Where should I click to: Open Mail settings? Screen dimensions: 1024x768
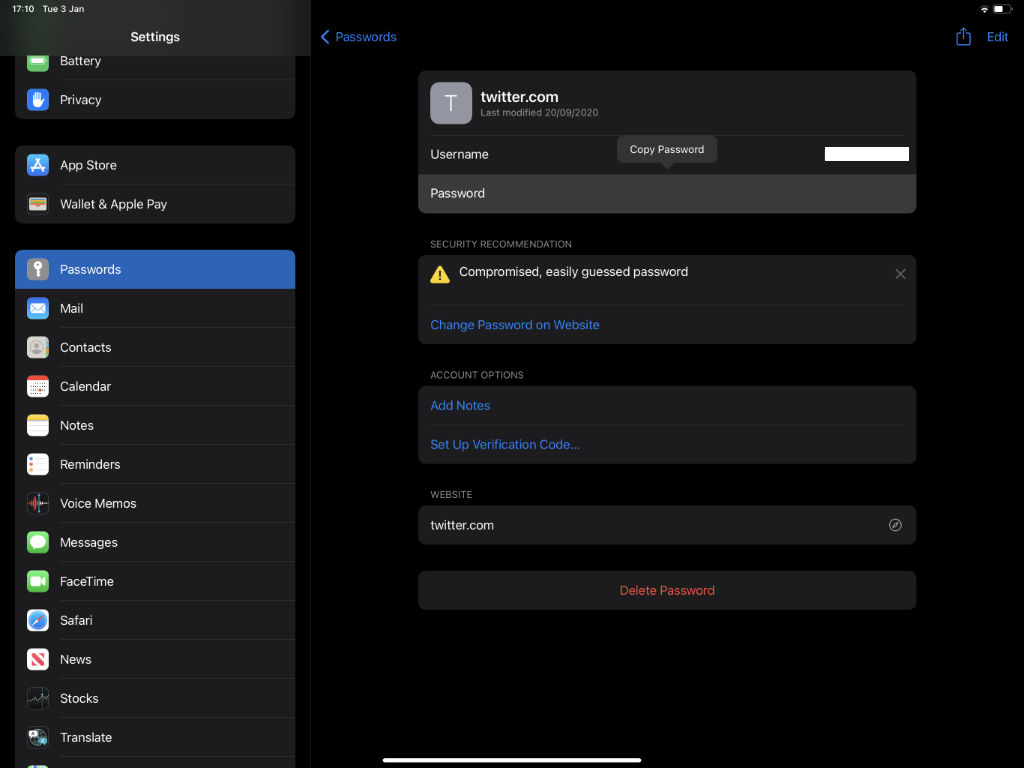155,308
